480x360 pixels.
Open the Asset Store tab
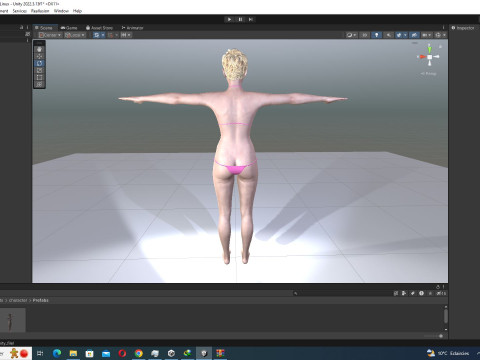pyautogui.click(x=99, y=28)
